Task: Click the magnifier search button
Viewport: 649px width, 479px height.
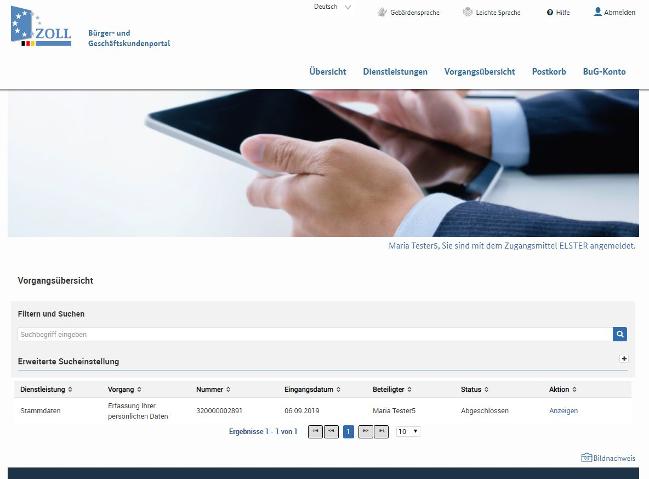Action: pos(620,334)
